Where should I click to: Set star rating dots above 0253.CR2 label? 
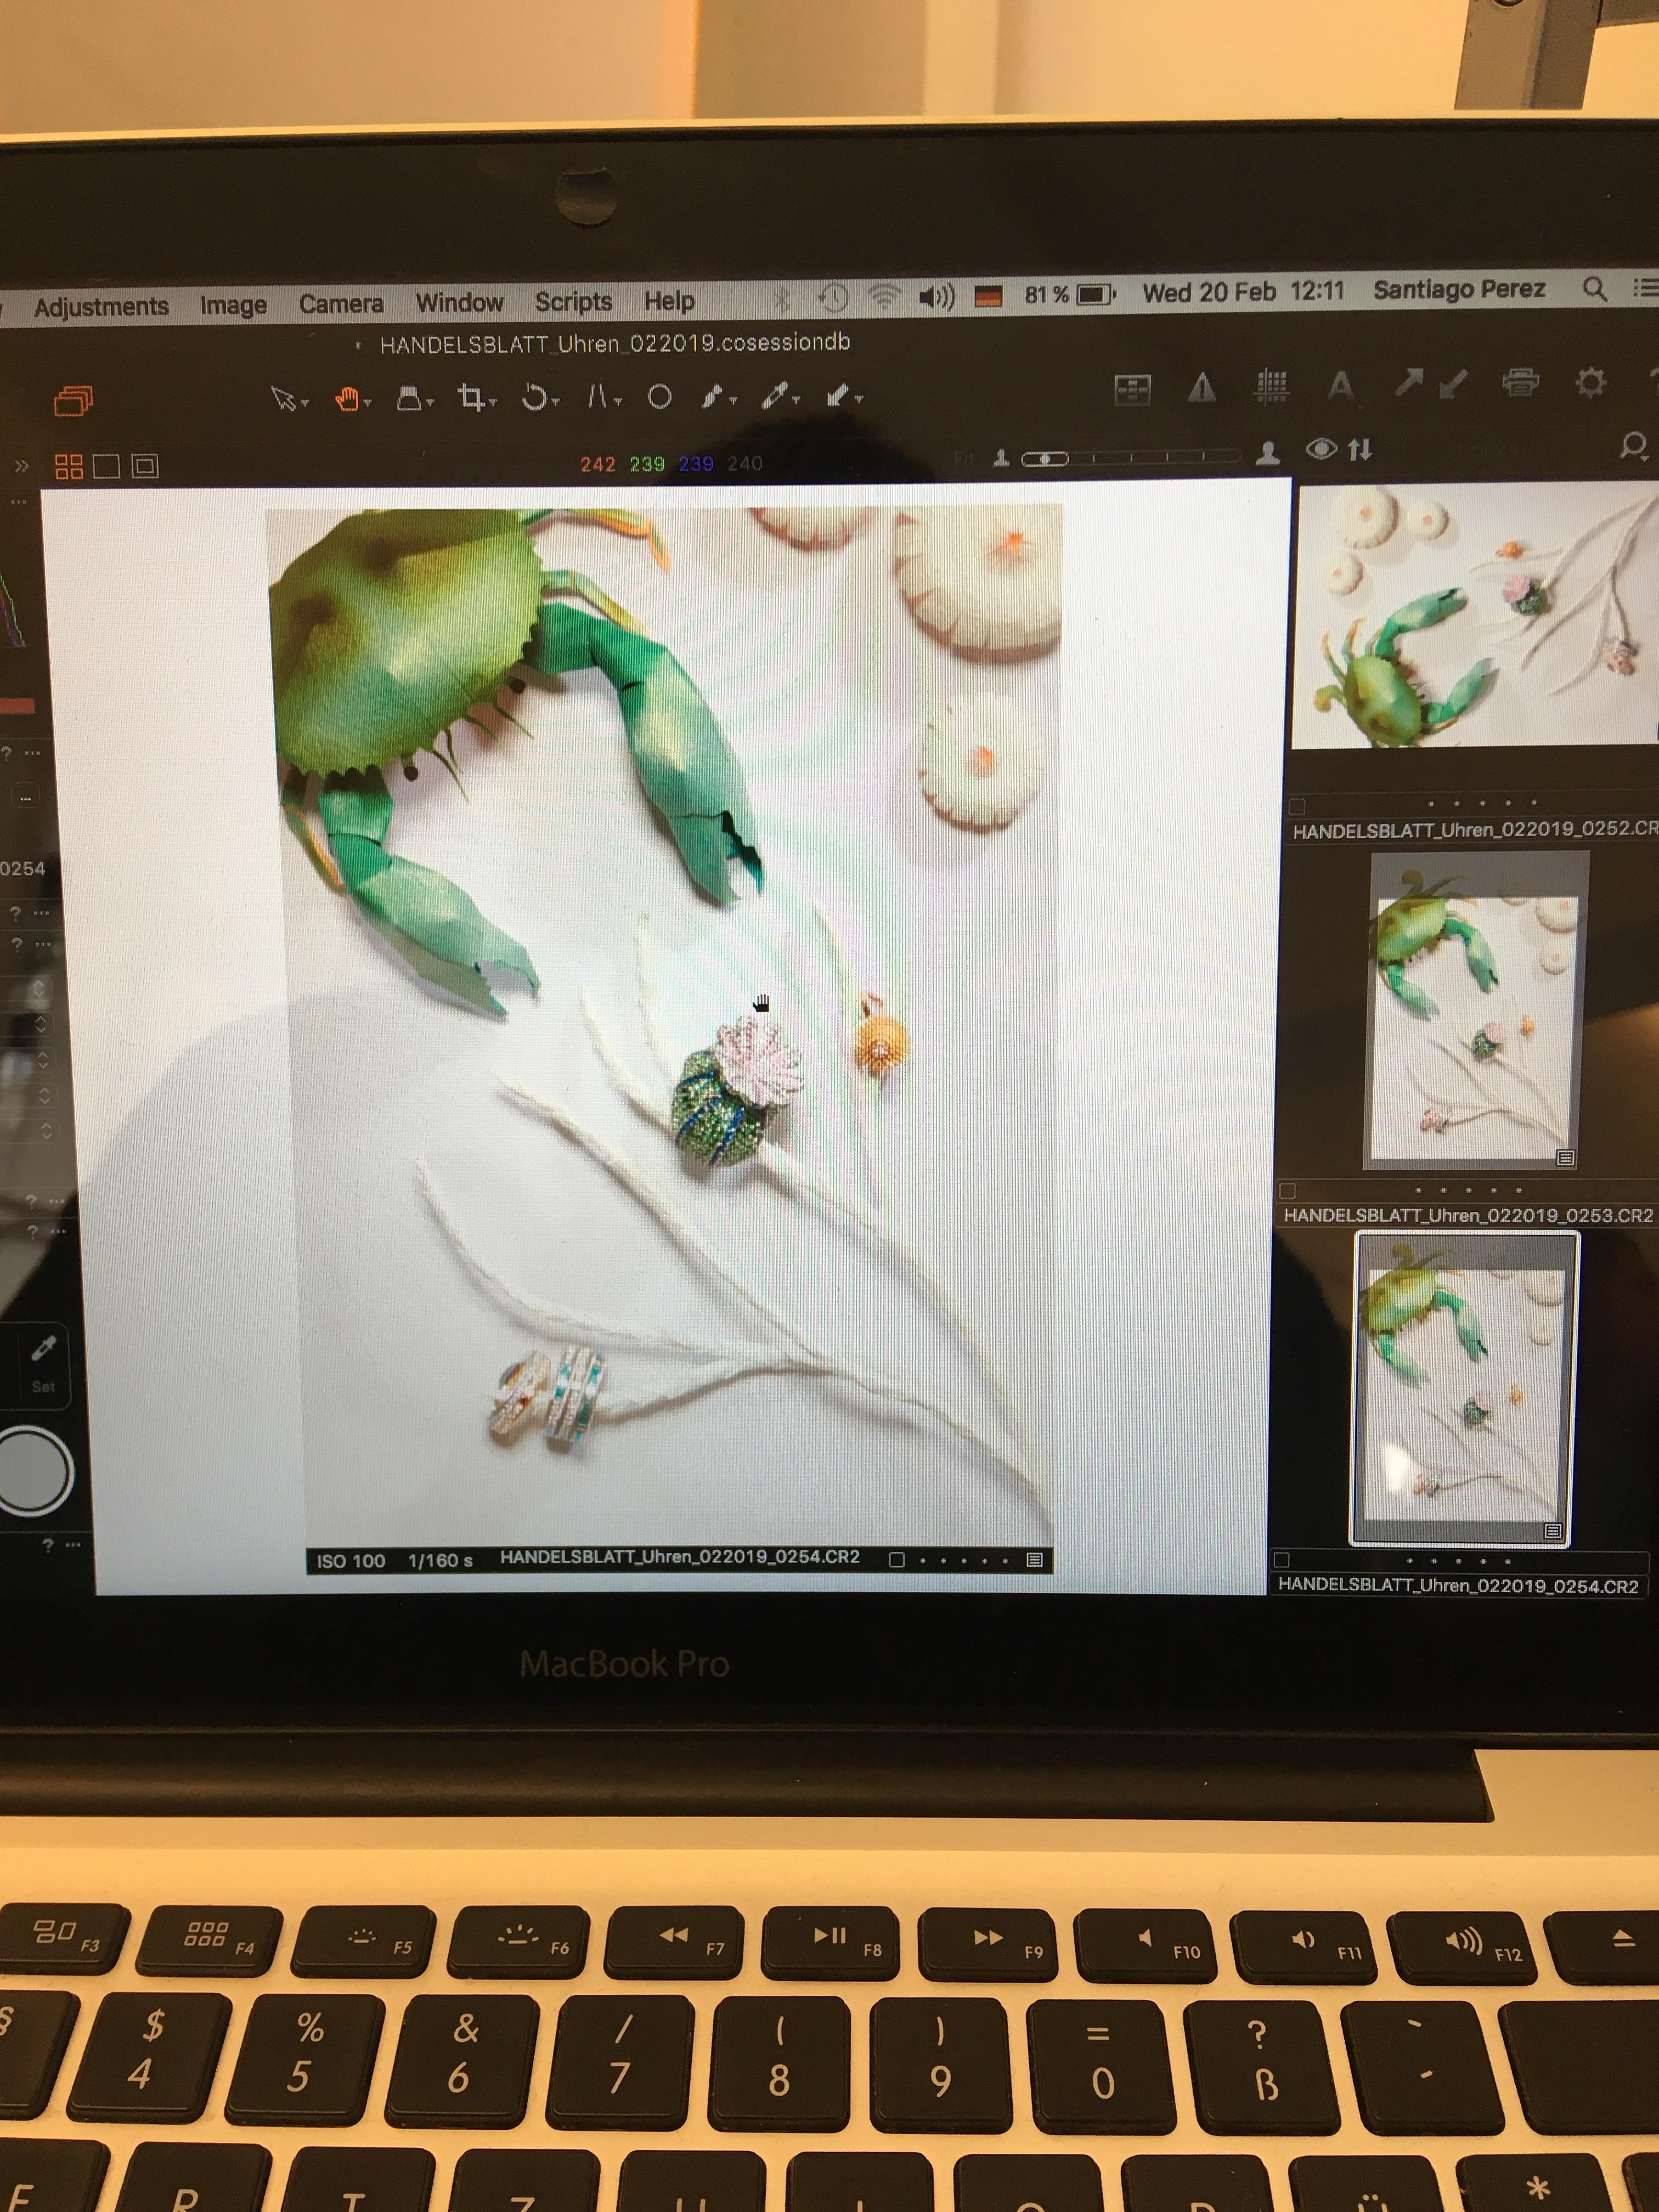point(1468,1190)
